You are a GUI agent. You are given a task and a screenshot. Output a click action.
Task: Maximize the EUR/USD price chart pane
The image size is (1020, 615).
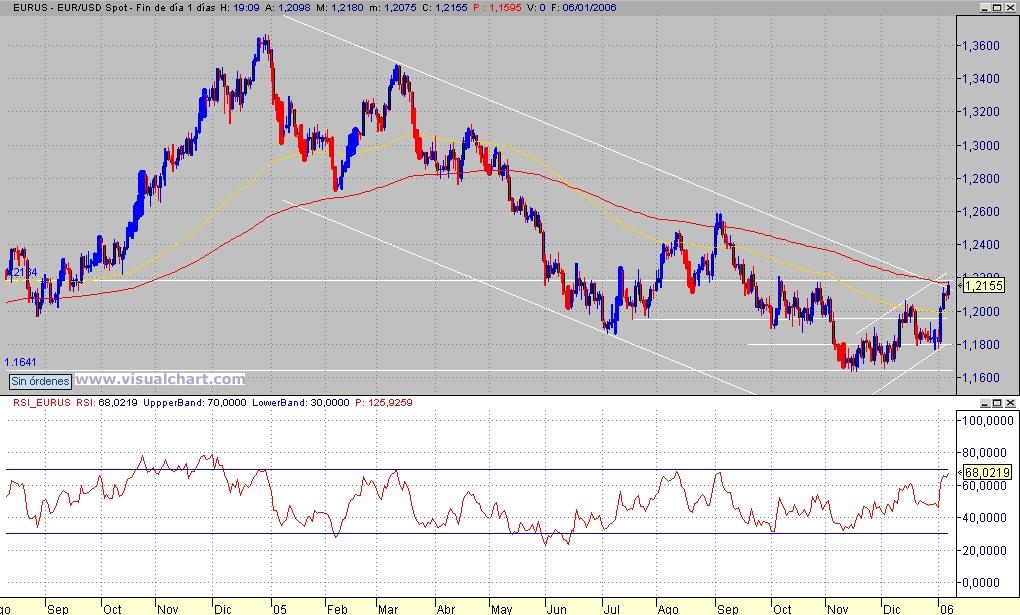coord(998,8)
